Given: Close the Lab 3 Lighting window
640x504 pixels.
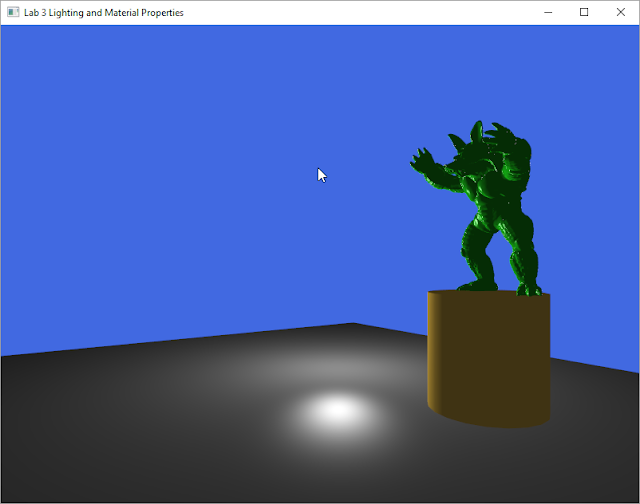Looking at the screenshot, I should click(x=620, y=12).
